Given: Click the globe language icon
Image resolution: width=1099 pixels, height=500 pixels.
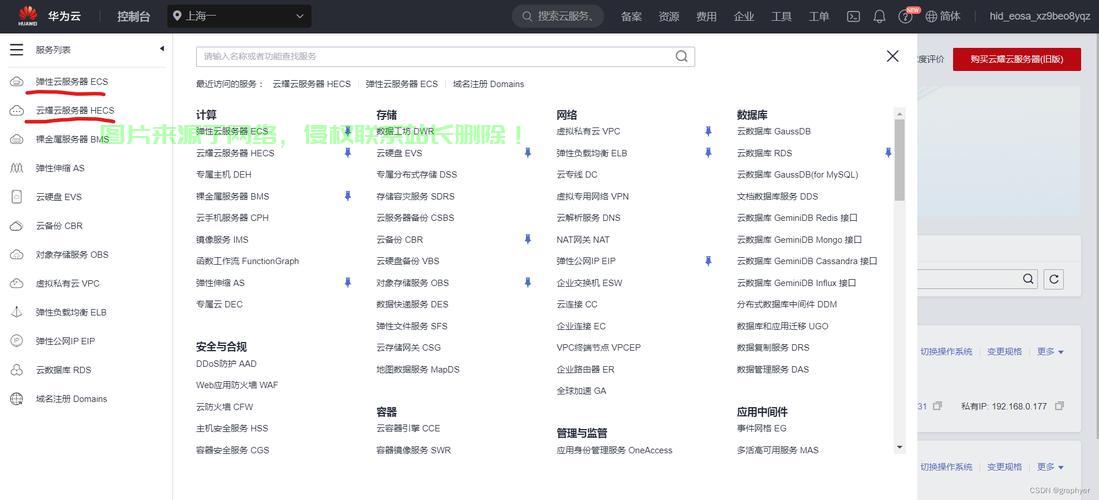Looking at the screenshot, I should click(931, 16).
